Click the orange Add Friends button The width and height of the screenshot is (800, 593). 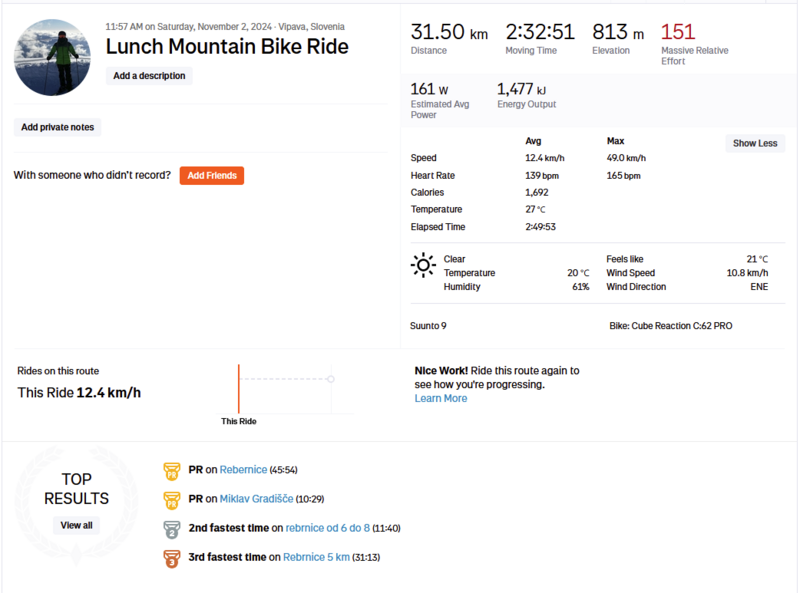[212, 176]
